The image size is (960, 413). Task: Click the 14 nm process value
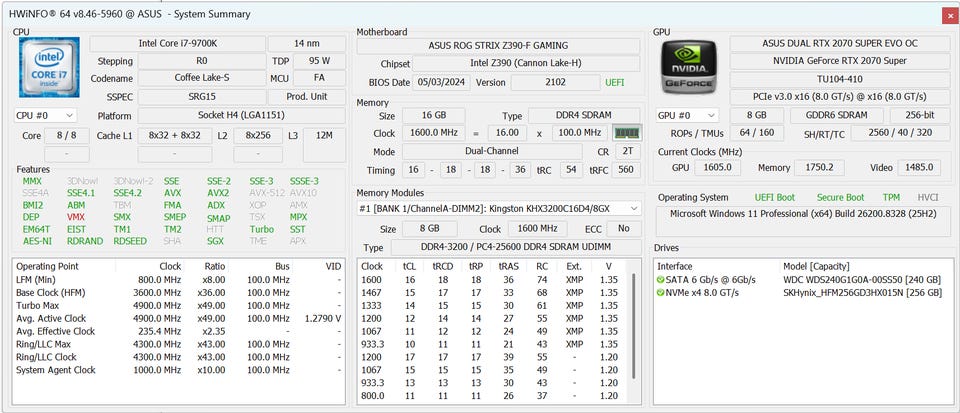(307, 43)
